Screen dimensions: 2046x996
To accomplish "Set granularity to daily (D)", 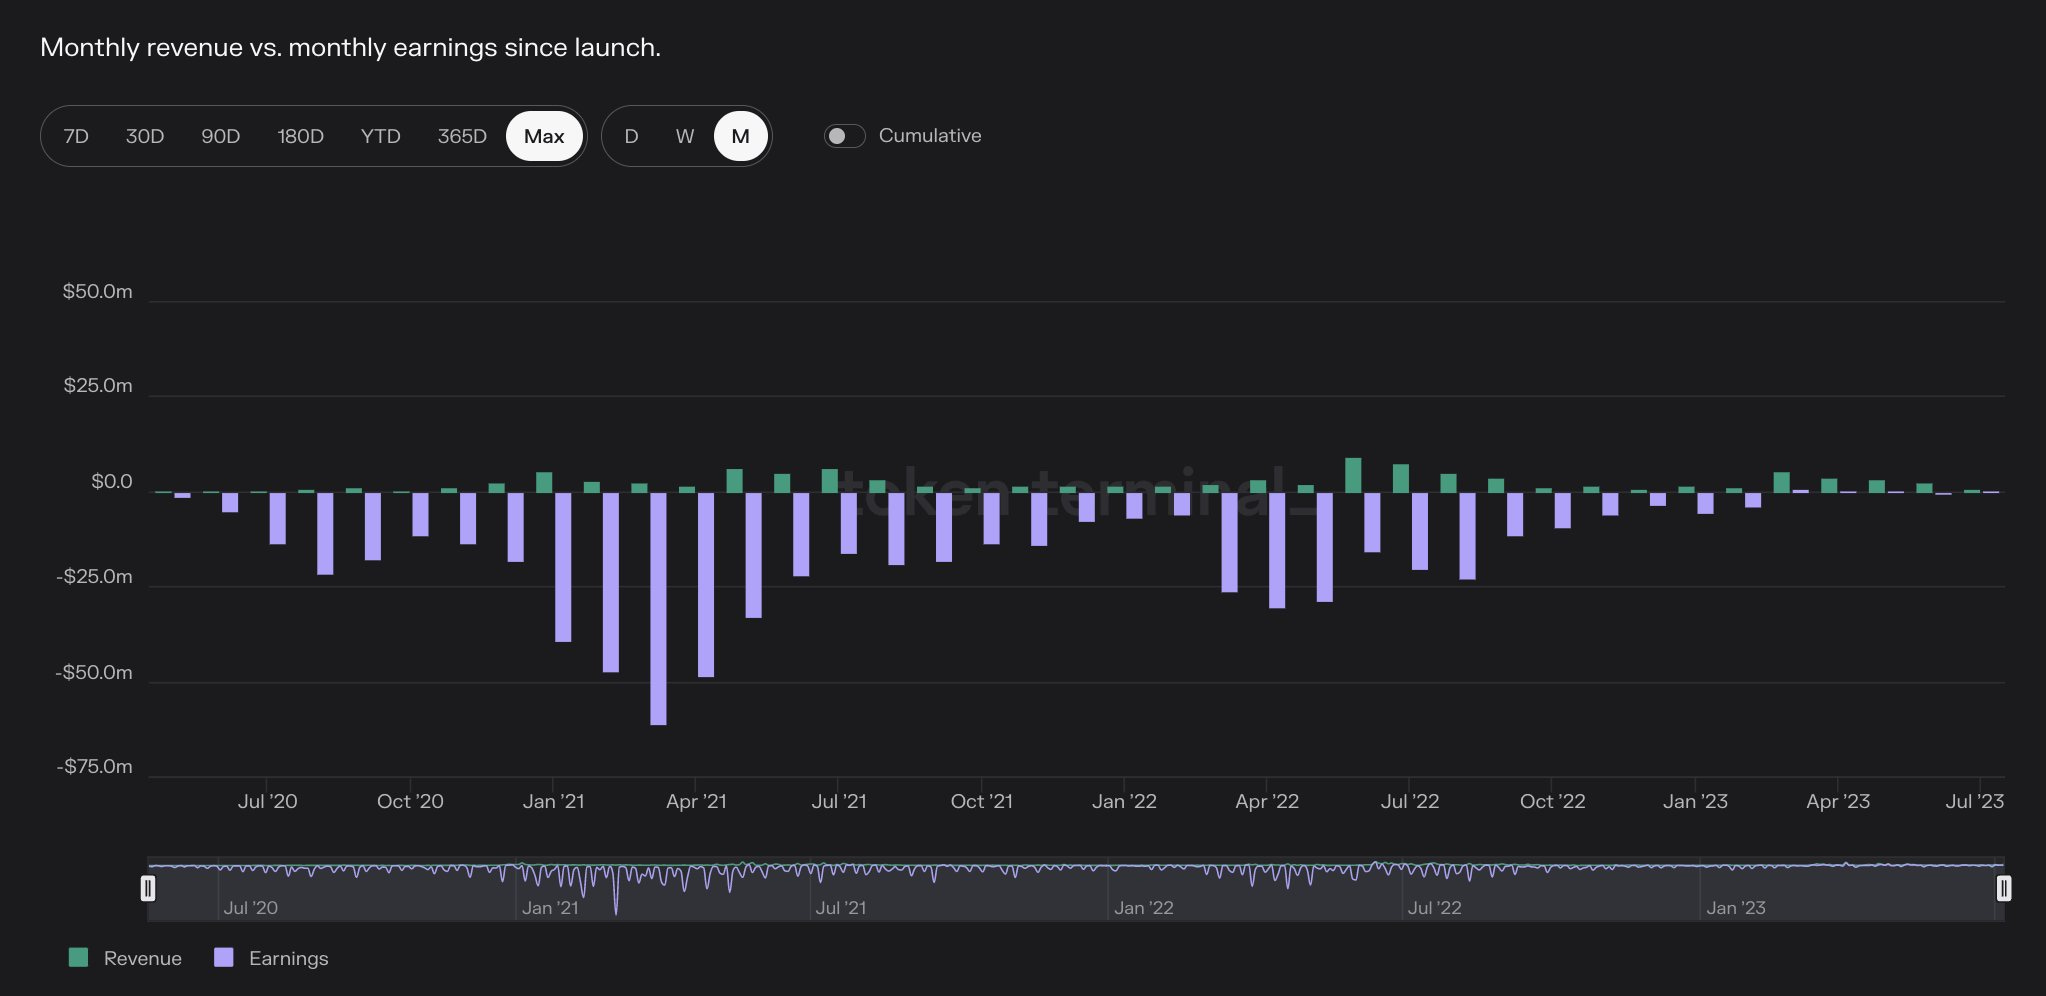I will pyautogui.click(x=631, y=136).
